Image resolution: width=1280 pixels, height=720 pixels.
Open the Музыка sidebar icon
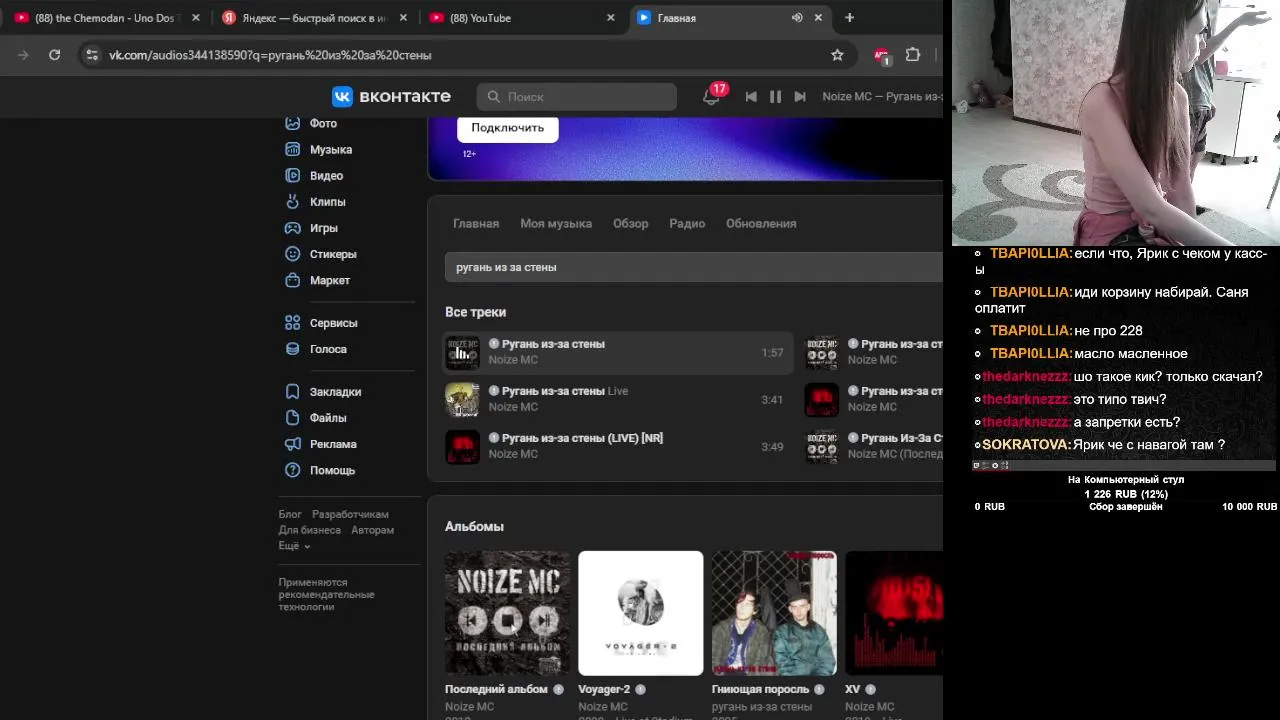pos(292,149)
